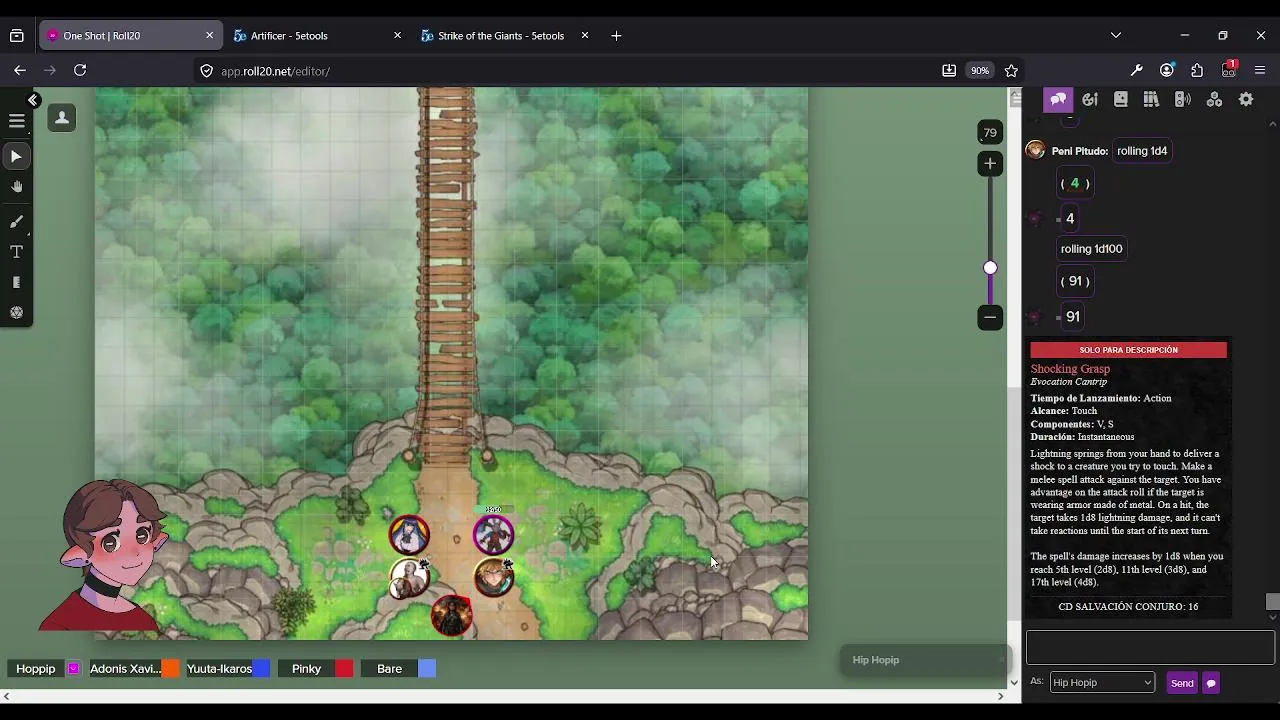1280x720 pixels.
Task: Open the list all tabs dropdown arrow
Action: [1116, 36]
